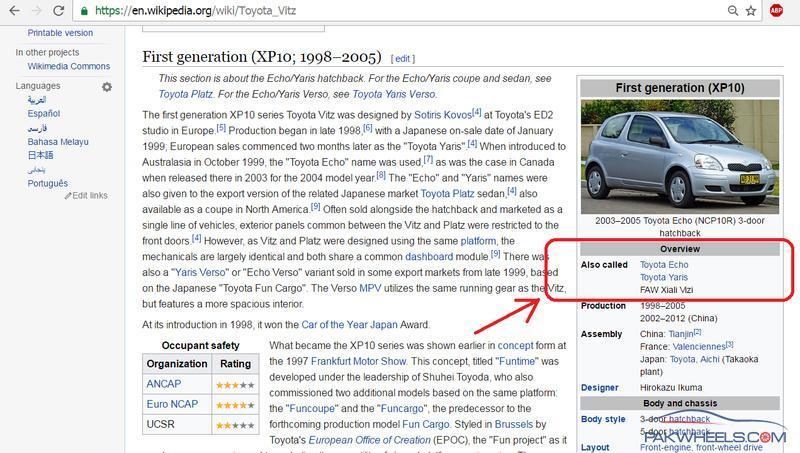Click citation [4] after Sotiris Kovos
The height and width of the screenshot is (453, 800).
[x=477, y=112]
